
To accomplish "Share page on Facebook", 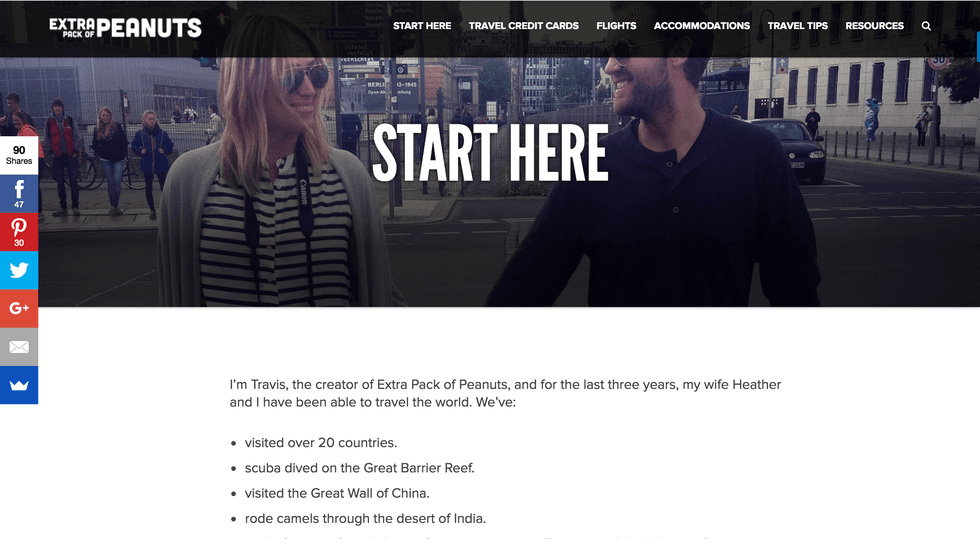I will click(19, 194).
